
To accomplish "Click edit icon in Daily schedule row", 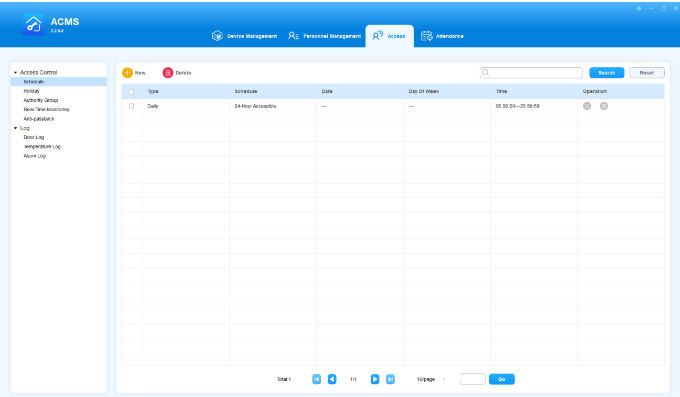I will [587, 106].
